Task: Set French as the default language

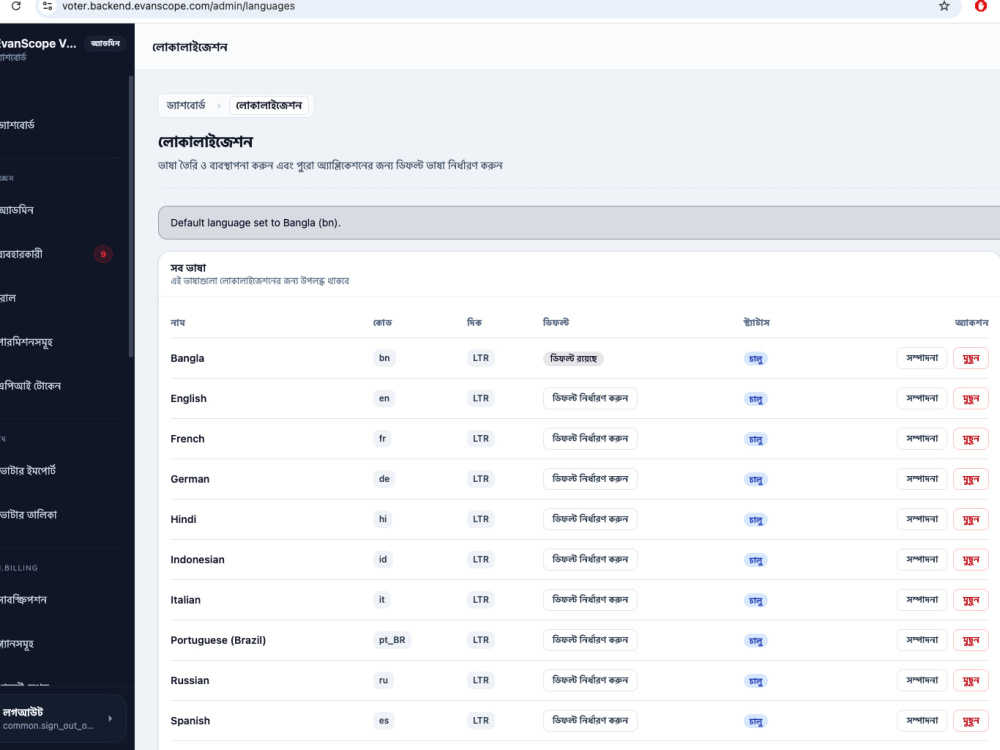Action: (x=590, y=439)
